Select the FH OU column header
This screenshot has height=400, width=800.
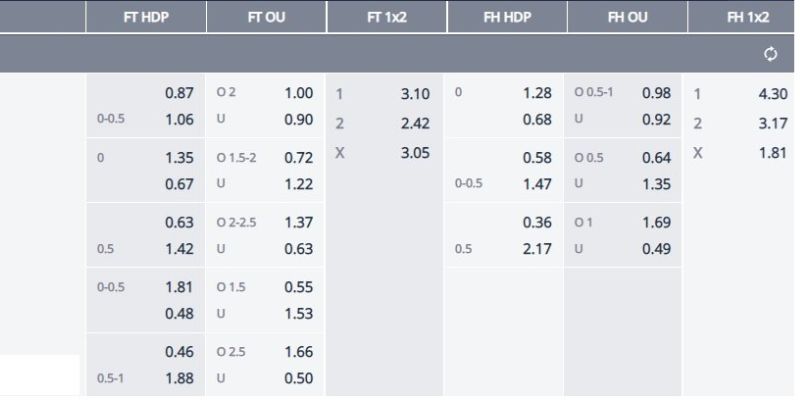(628, 17)
